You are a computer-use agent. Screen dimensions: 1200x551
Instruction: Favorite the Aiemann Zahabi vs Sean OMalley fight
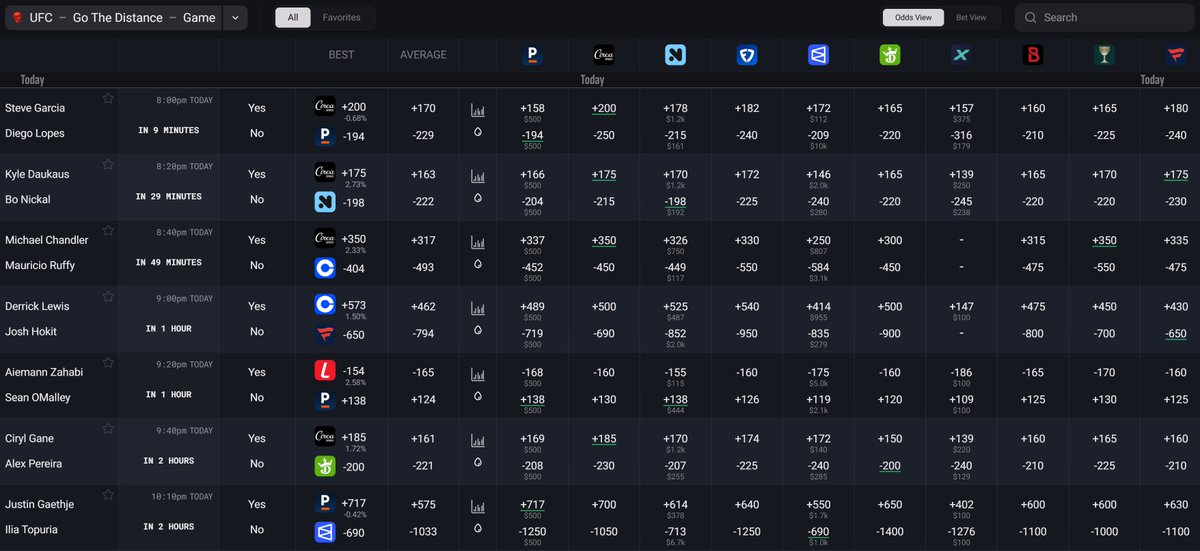(108, 362)
